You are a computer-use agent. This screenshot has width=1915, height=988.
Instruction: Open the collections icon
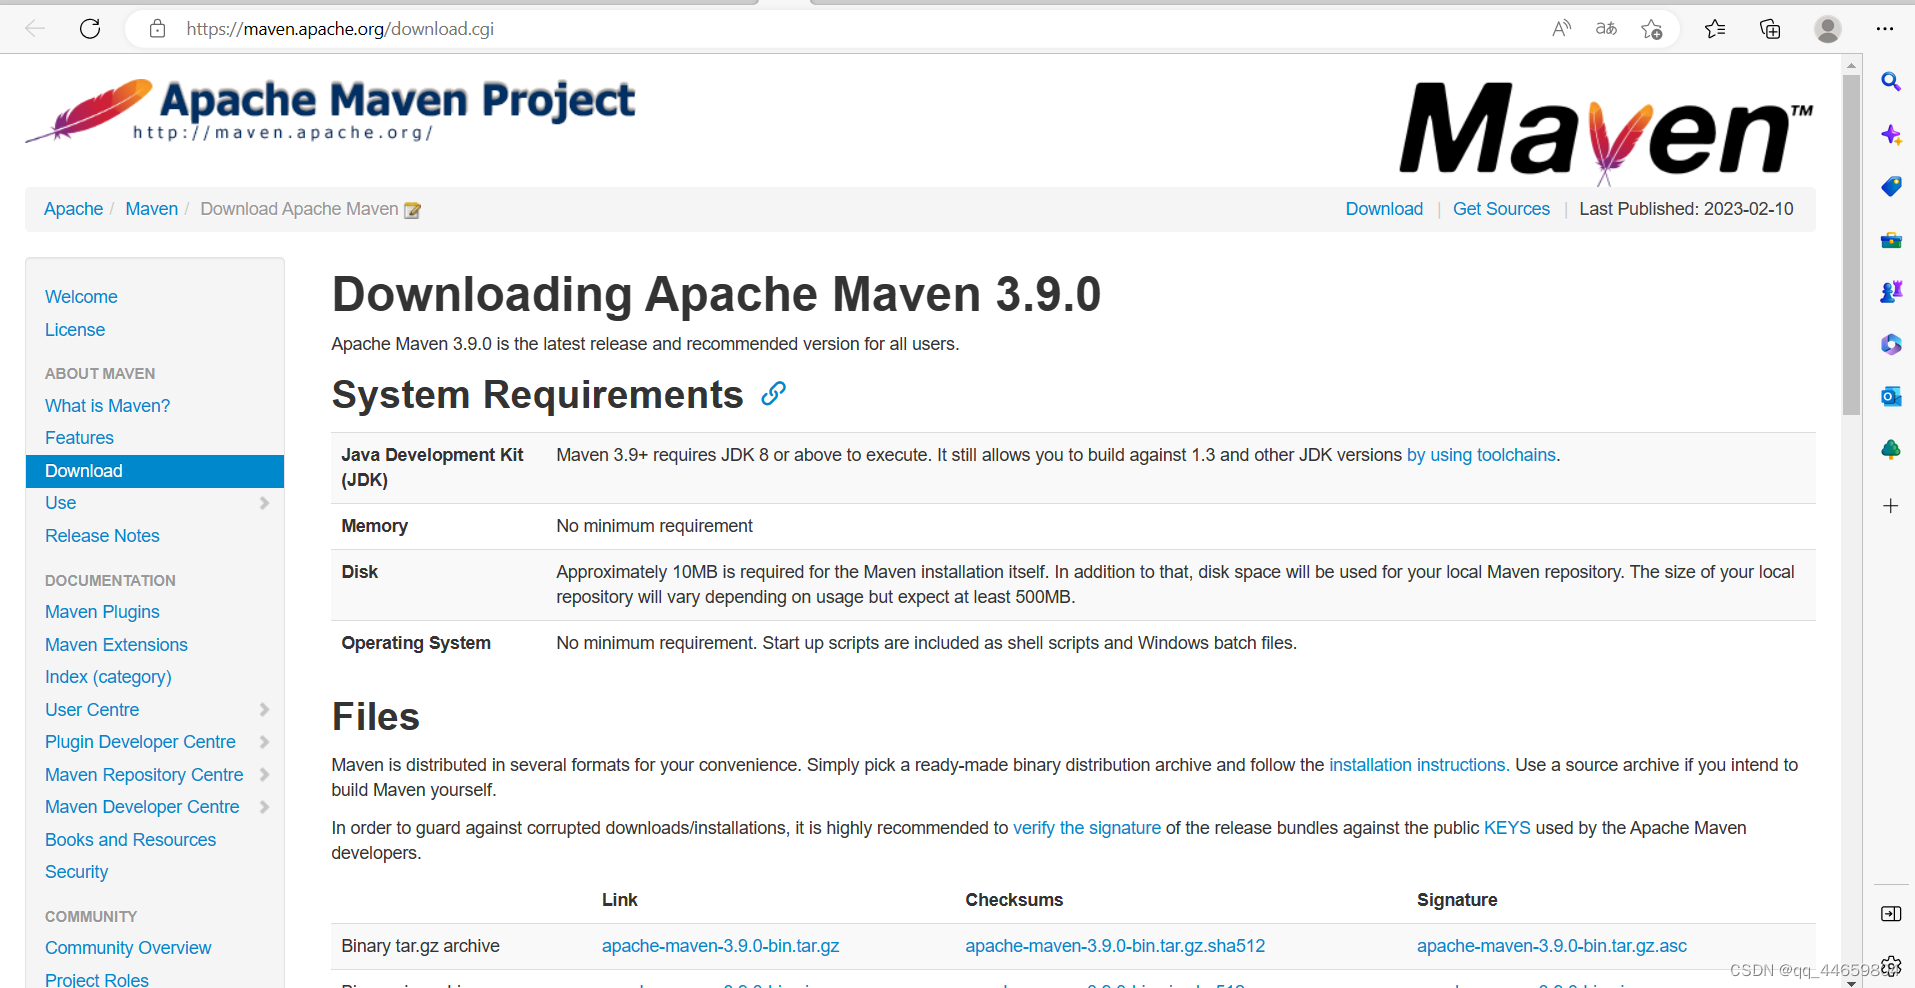(x=1770, y=29)
